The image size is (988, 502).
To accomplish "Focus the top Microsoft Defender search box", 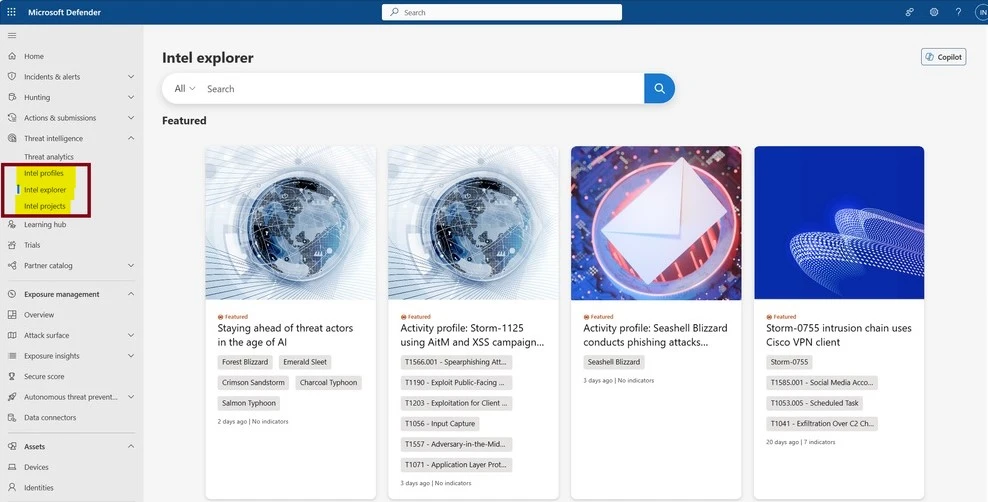I will 502,12.
